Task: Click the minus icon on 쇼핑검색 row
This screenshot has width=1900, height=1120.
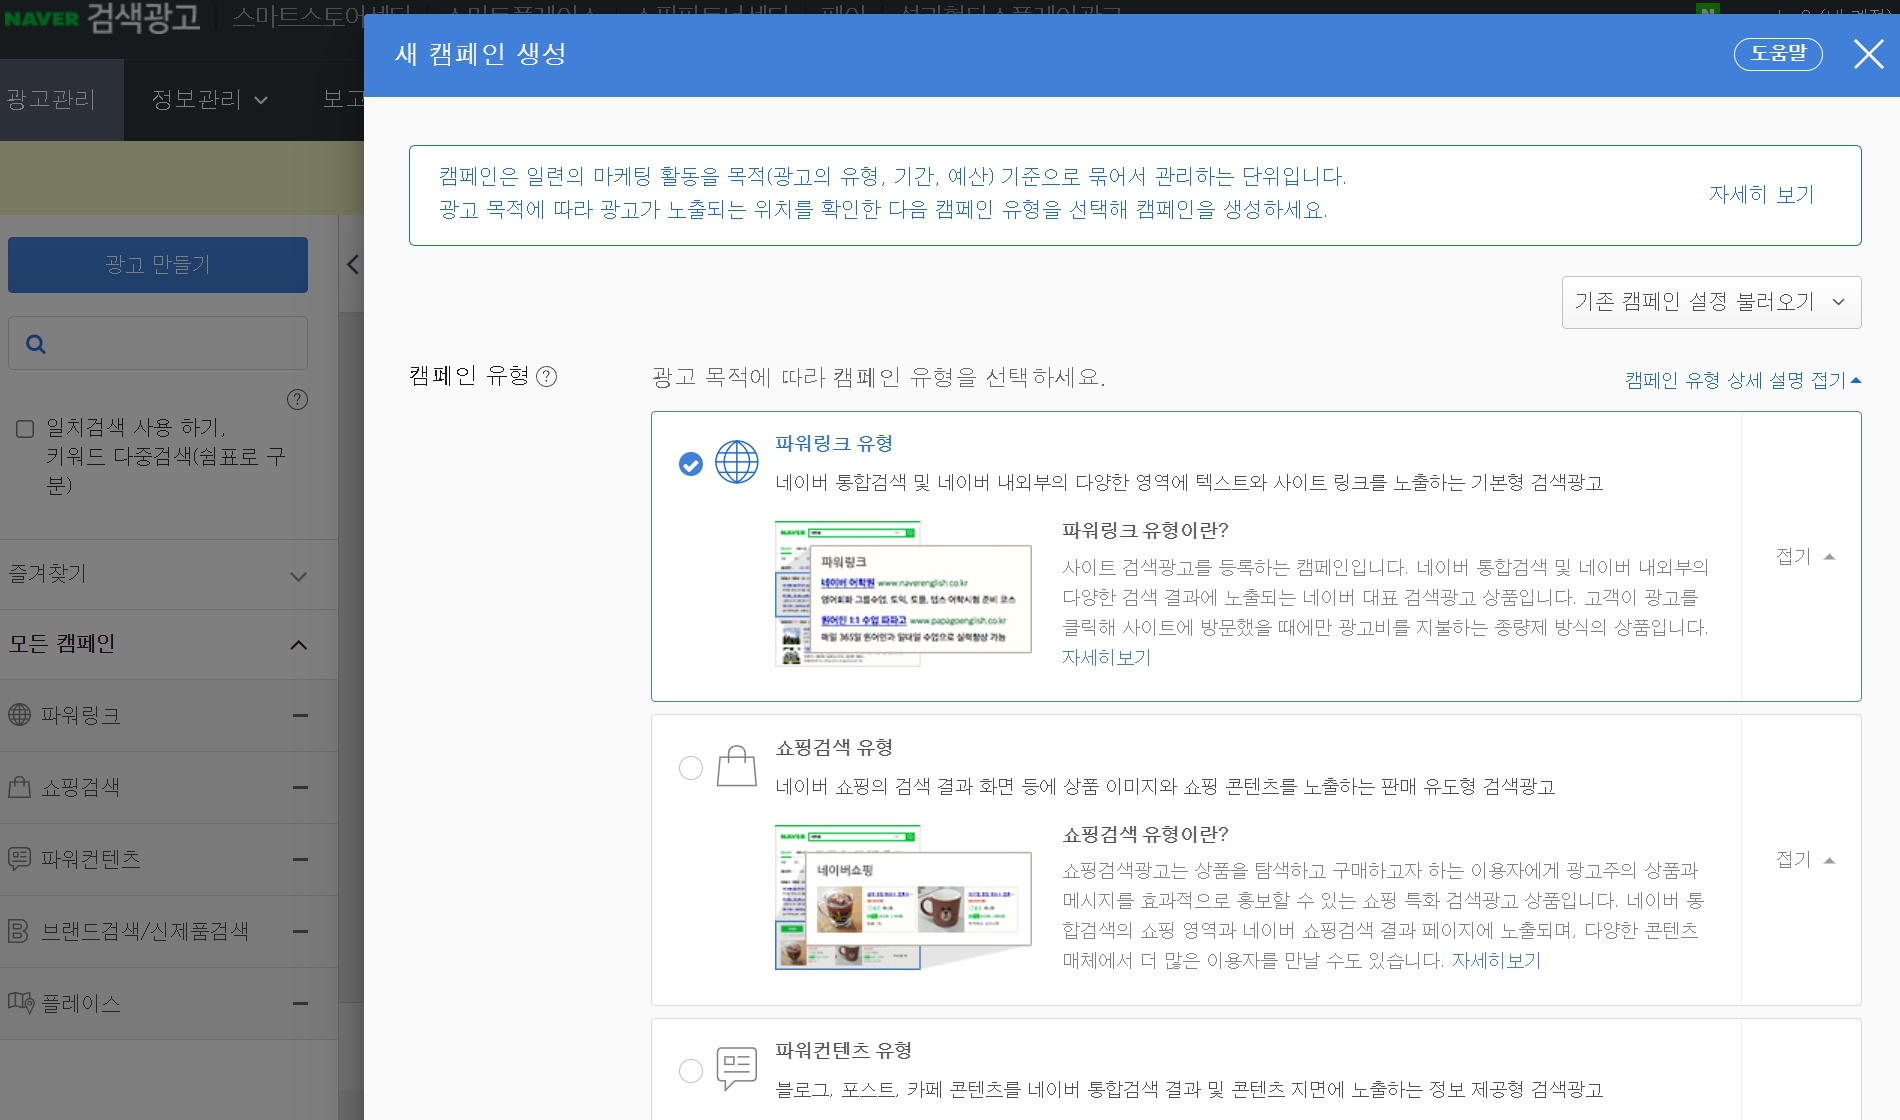Action: point(300,788)
